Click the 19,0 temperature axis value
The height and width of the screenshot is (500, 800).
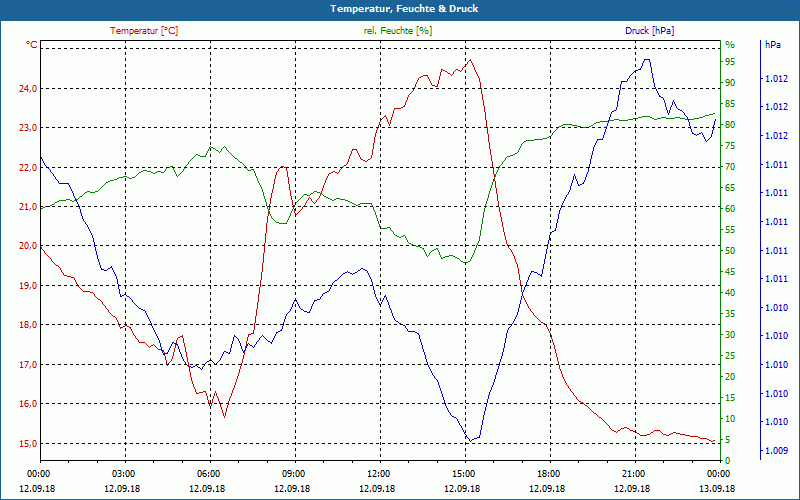(x=29, y=286)
